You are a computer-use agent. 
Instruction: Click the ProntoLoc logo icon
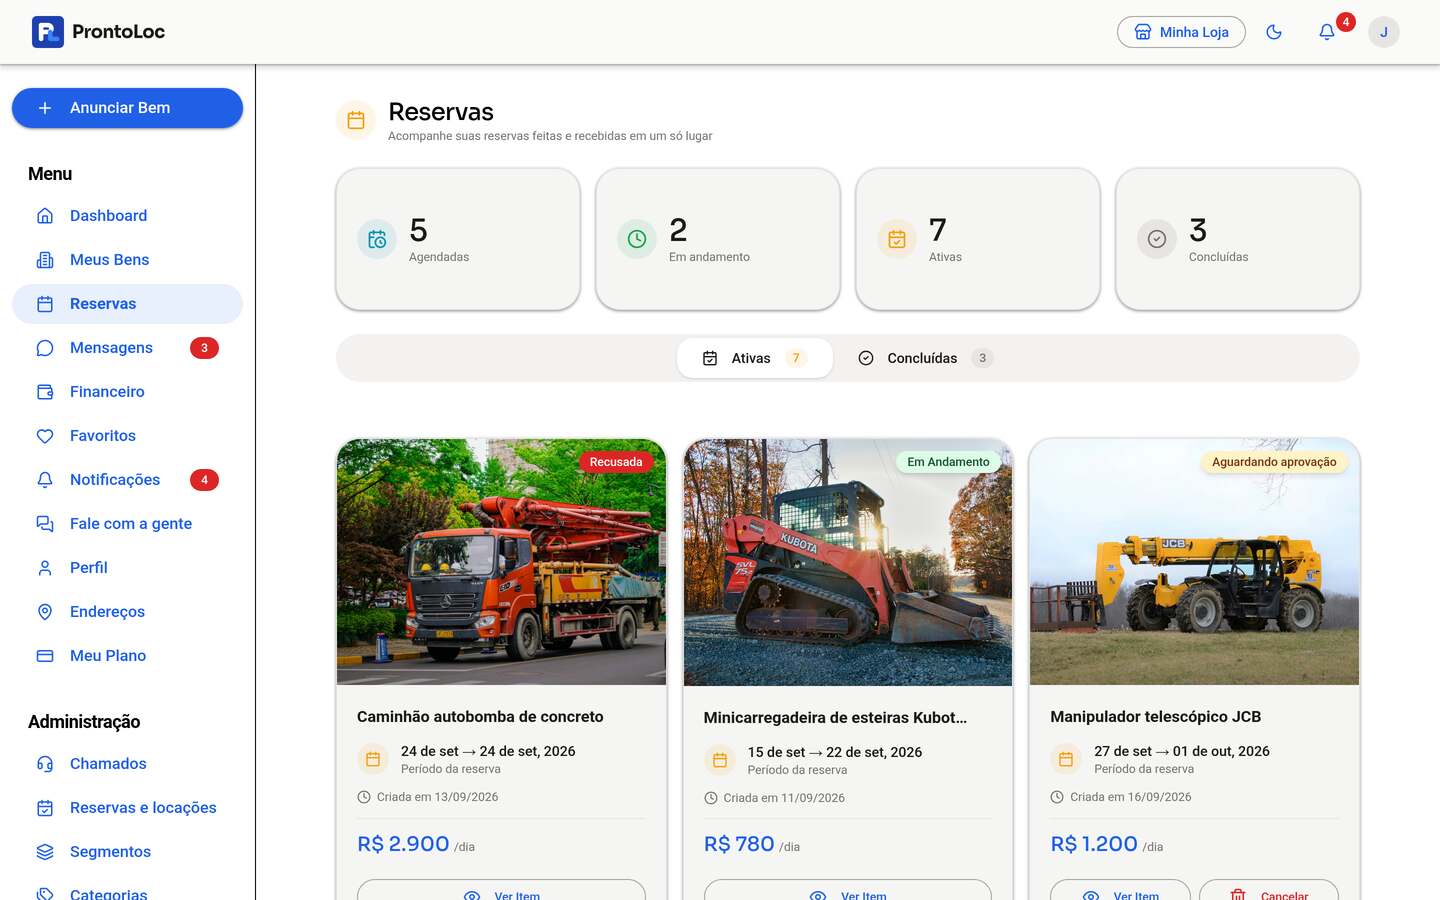[48, 32]
